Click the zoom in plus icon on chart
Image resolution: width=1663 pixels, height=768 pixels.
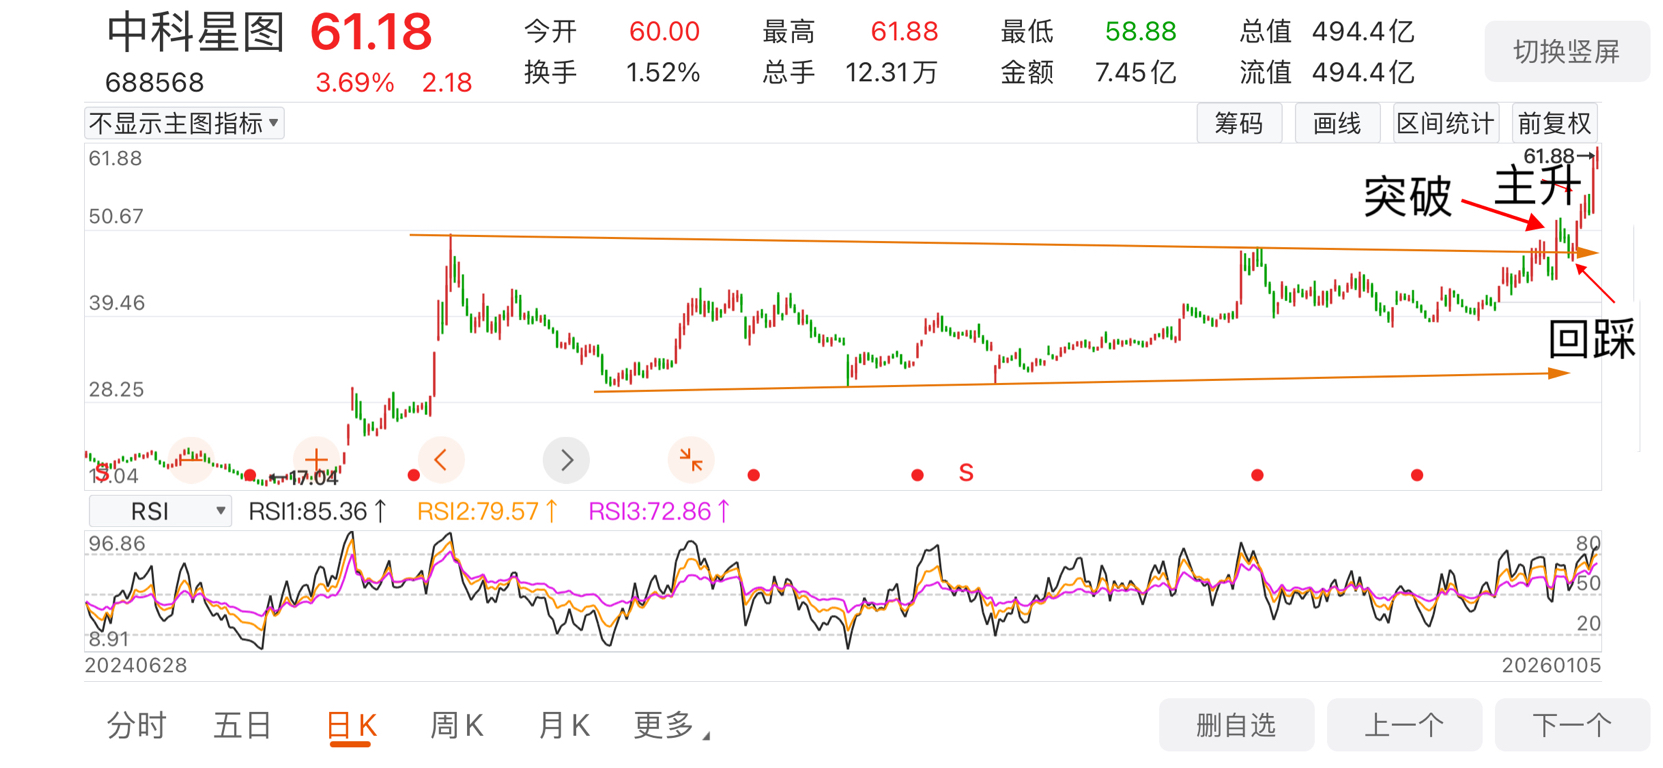tap(316, 459)
